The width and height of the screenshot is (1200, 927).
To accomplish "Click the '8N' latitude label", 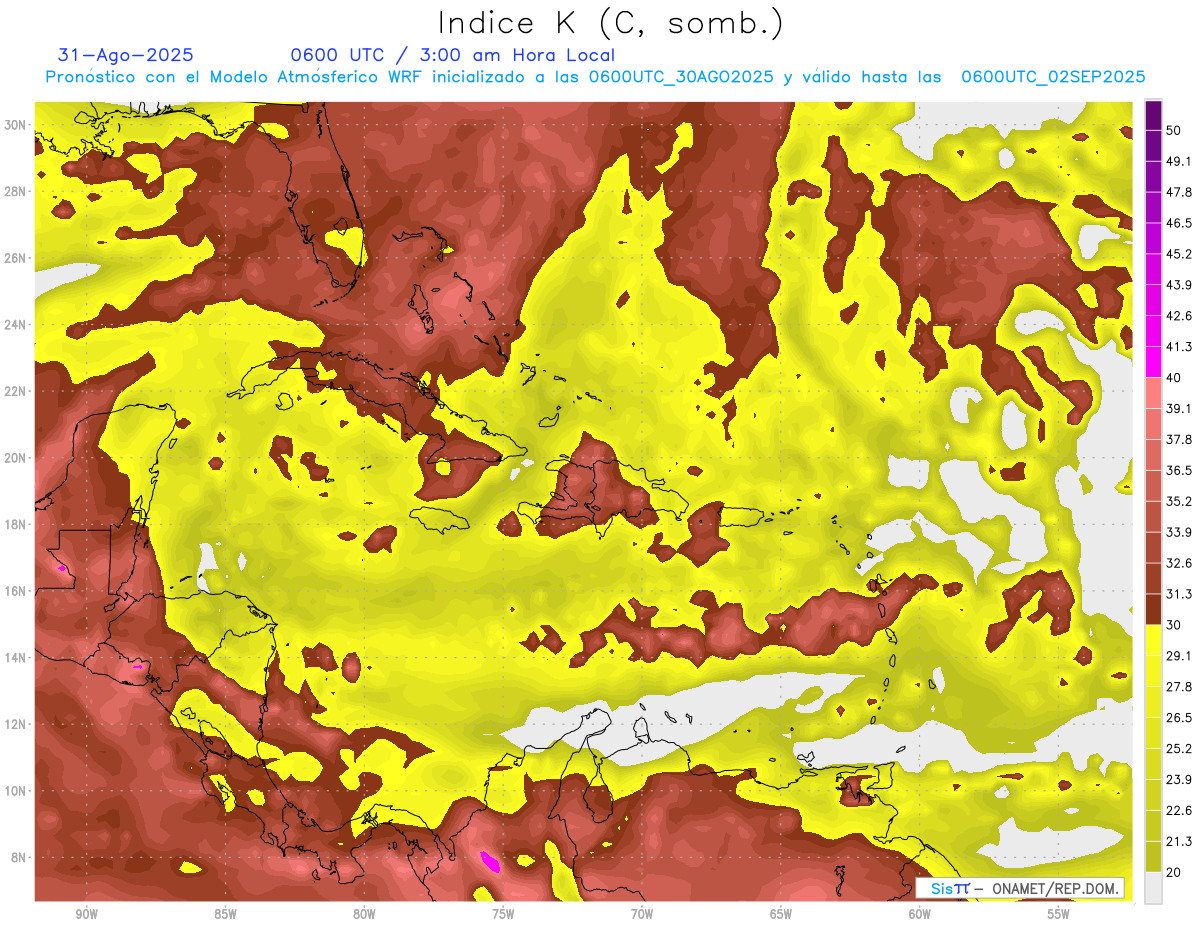I will pyautogui.click(x=20, y=858).
